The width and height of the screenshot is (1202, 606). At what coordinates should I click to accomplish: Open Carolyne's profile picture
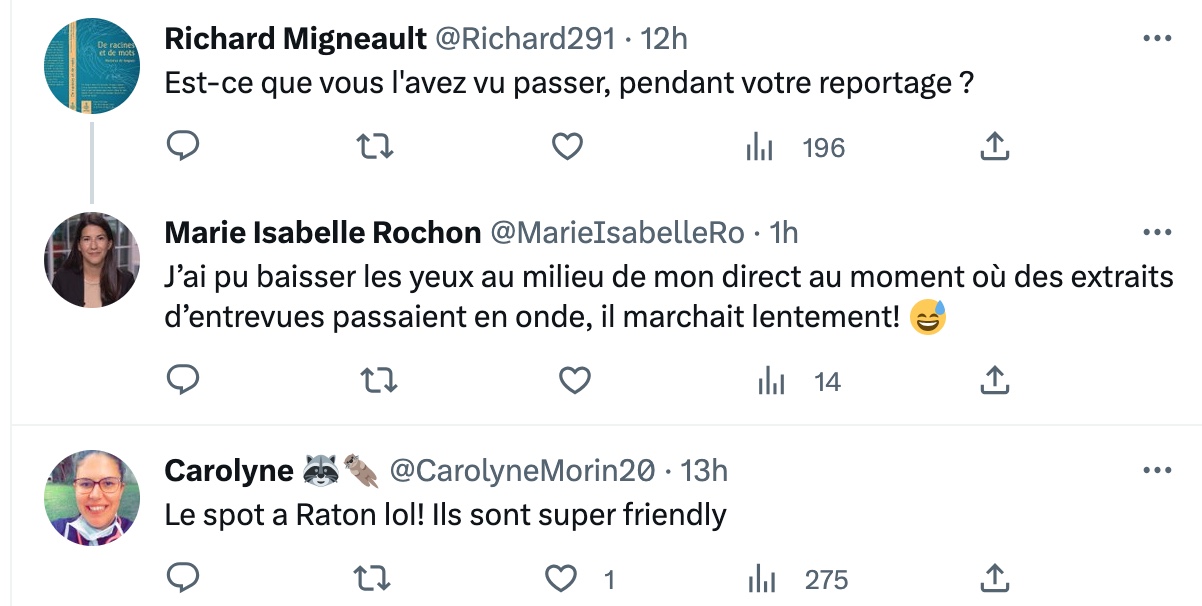coord(92,498)
